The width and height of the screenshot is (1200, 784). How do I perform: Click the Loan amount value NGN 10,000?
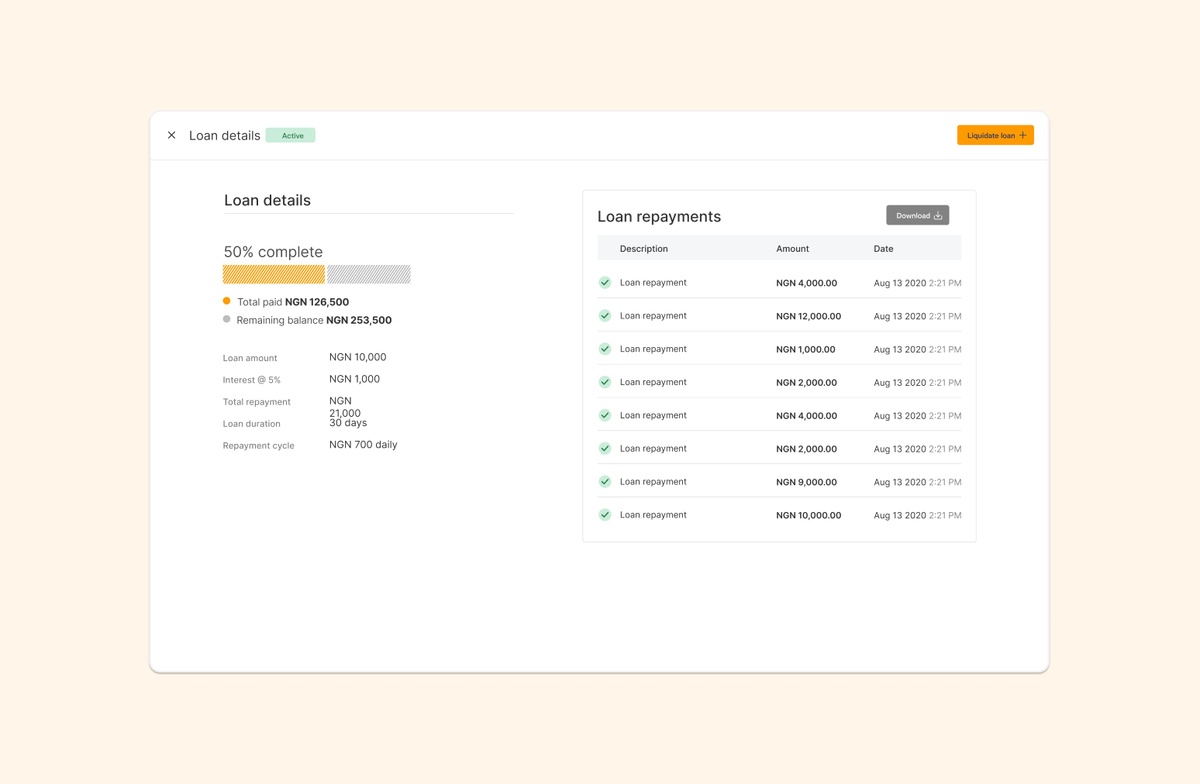click(358, 357)
